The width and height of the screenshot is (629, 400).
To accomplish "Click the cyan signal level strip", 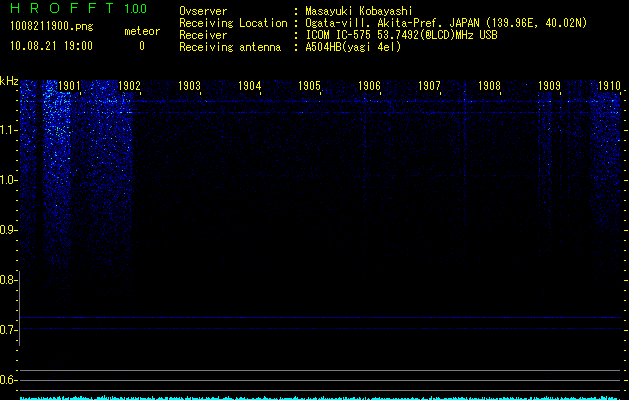I will 321,398.
